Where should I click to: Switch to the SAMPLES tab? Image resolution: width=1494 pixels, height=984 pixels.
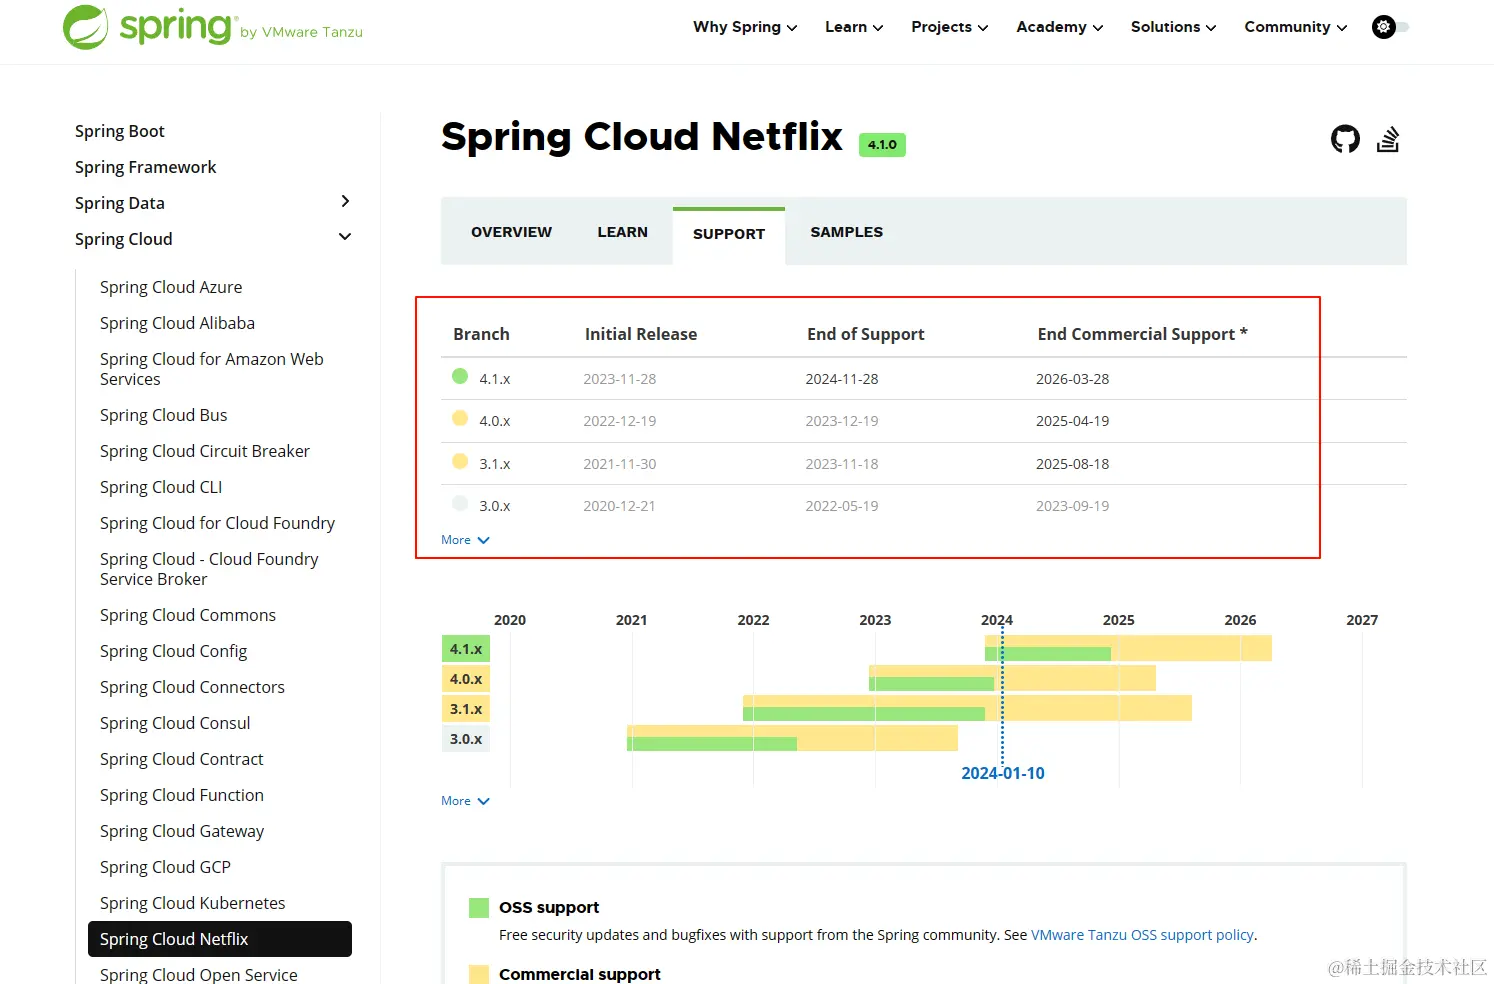point(846,232)
